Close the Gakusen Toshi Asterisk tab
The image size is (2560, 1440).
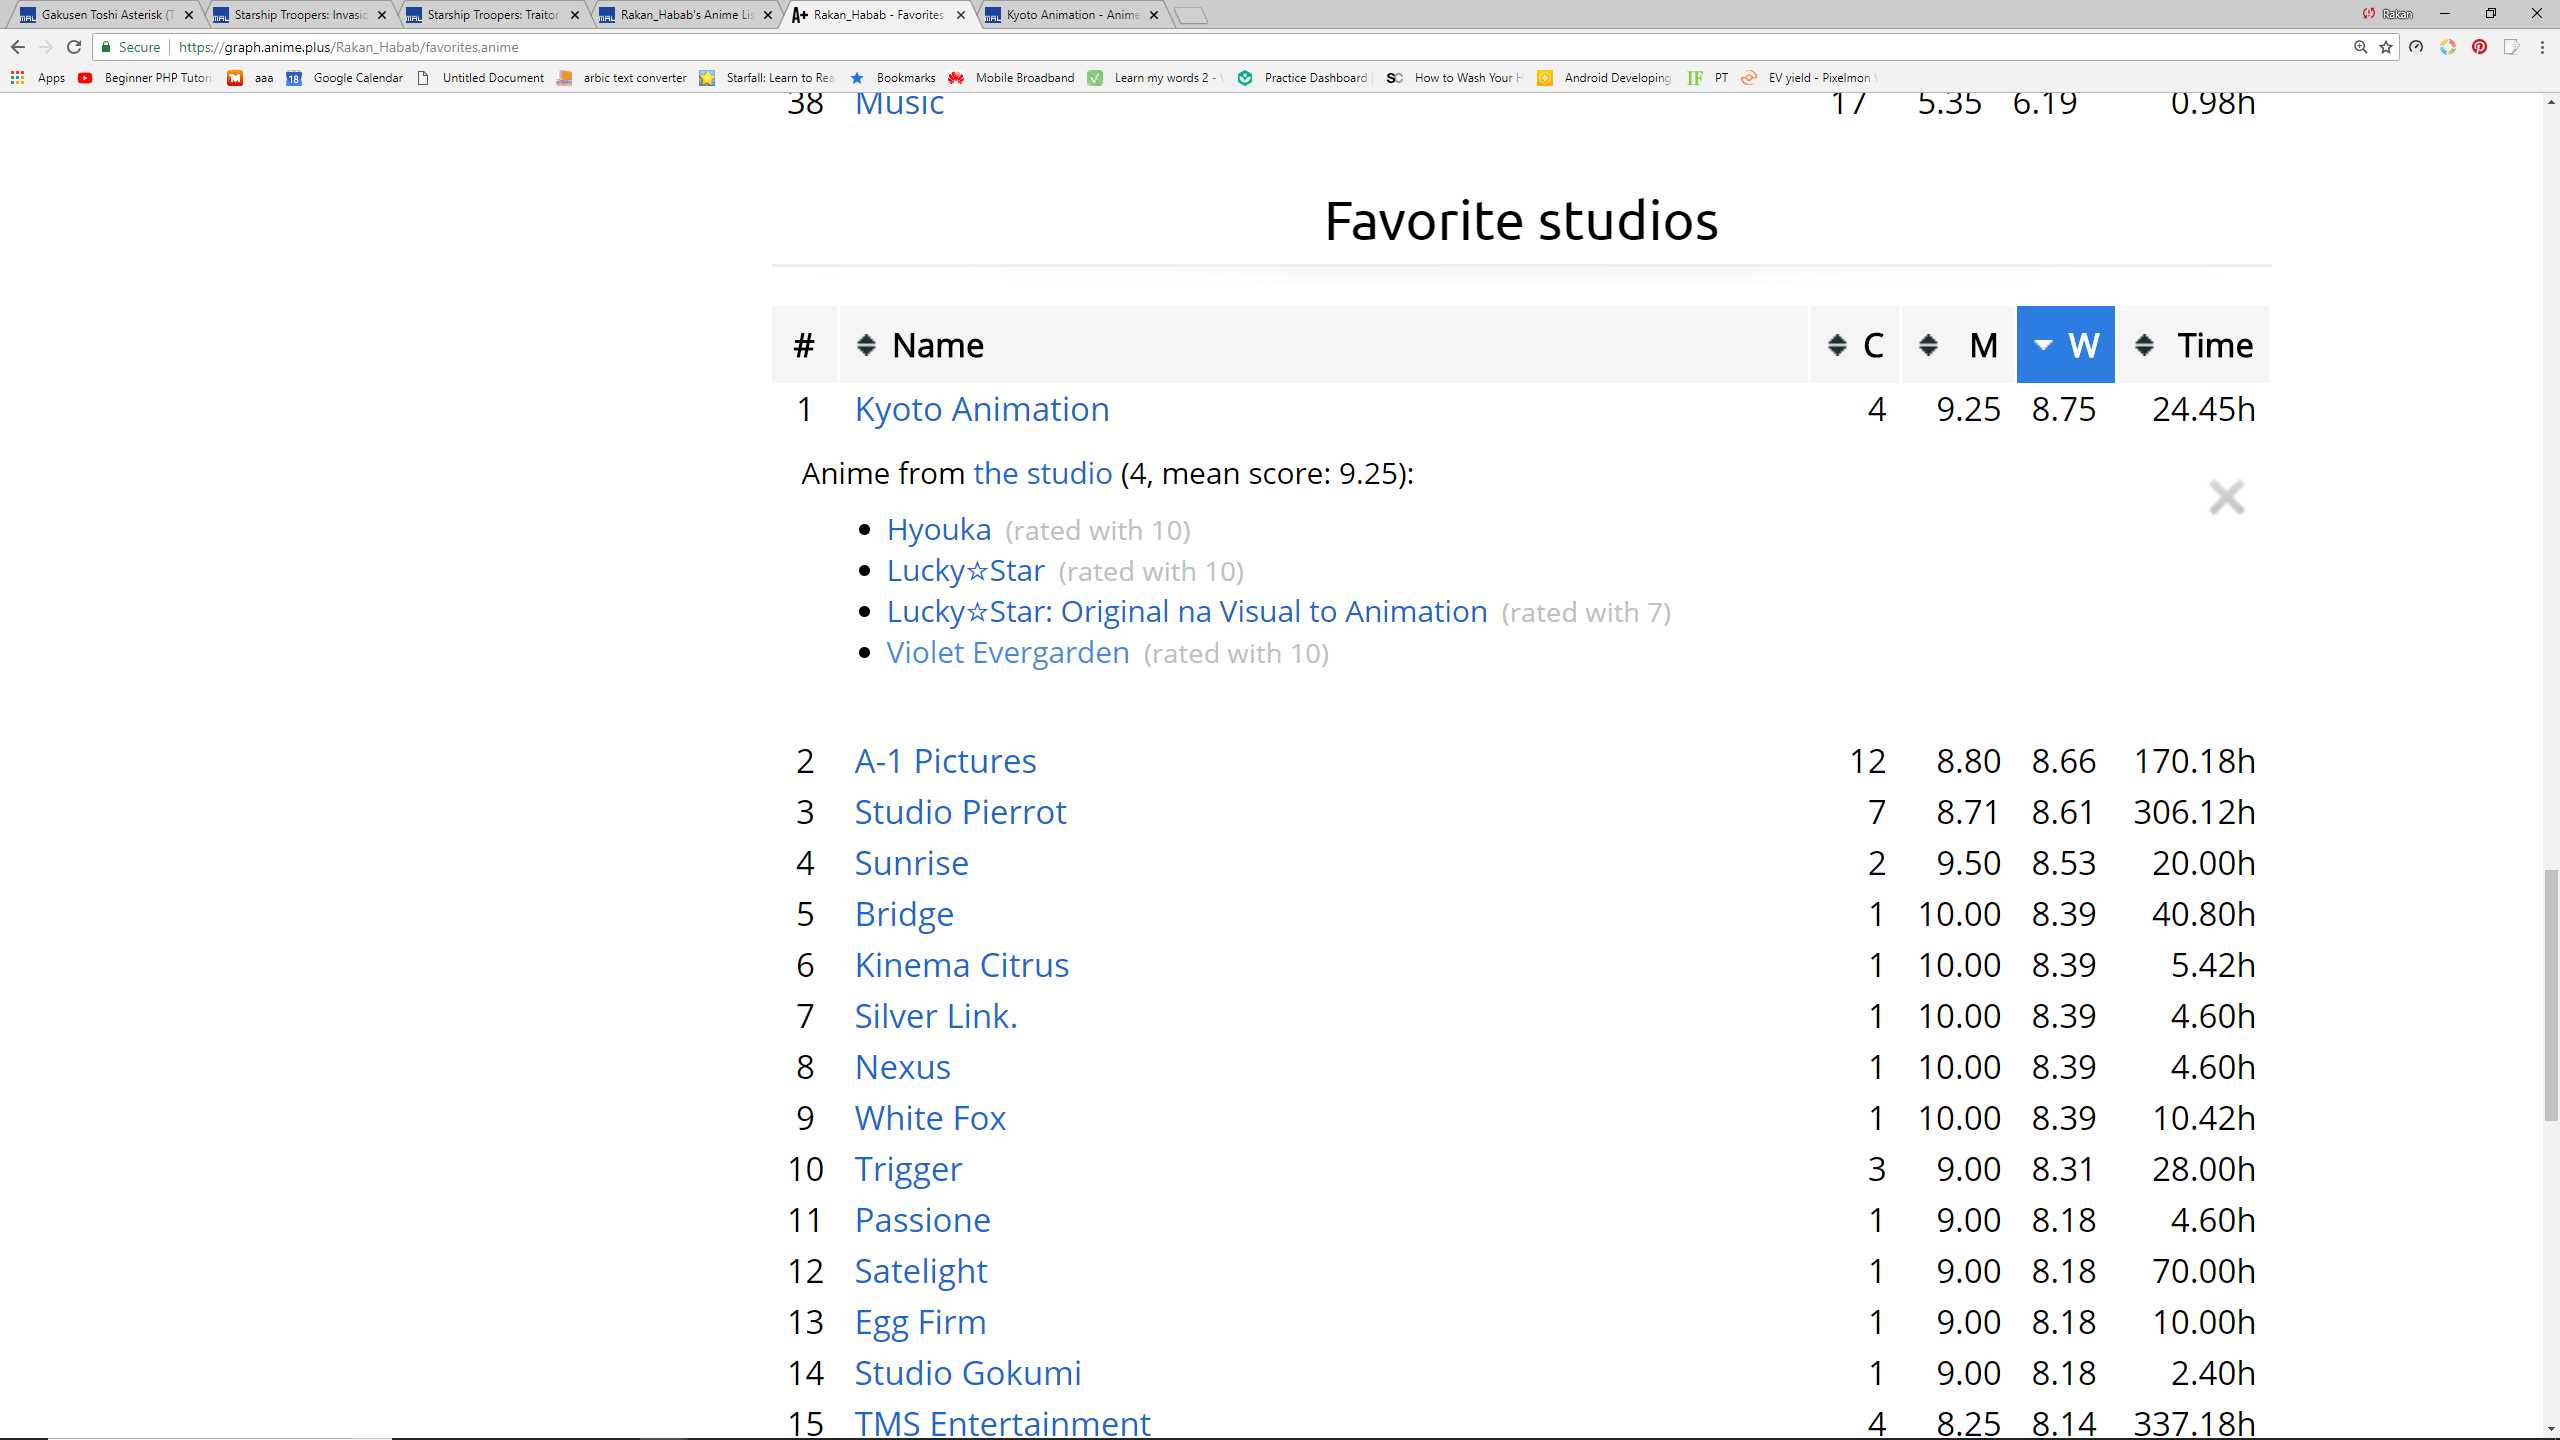point(189,15)
